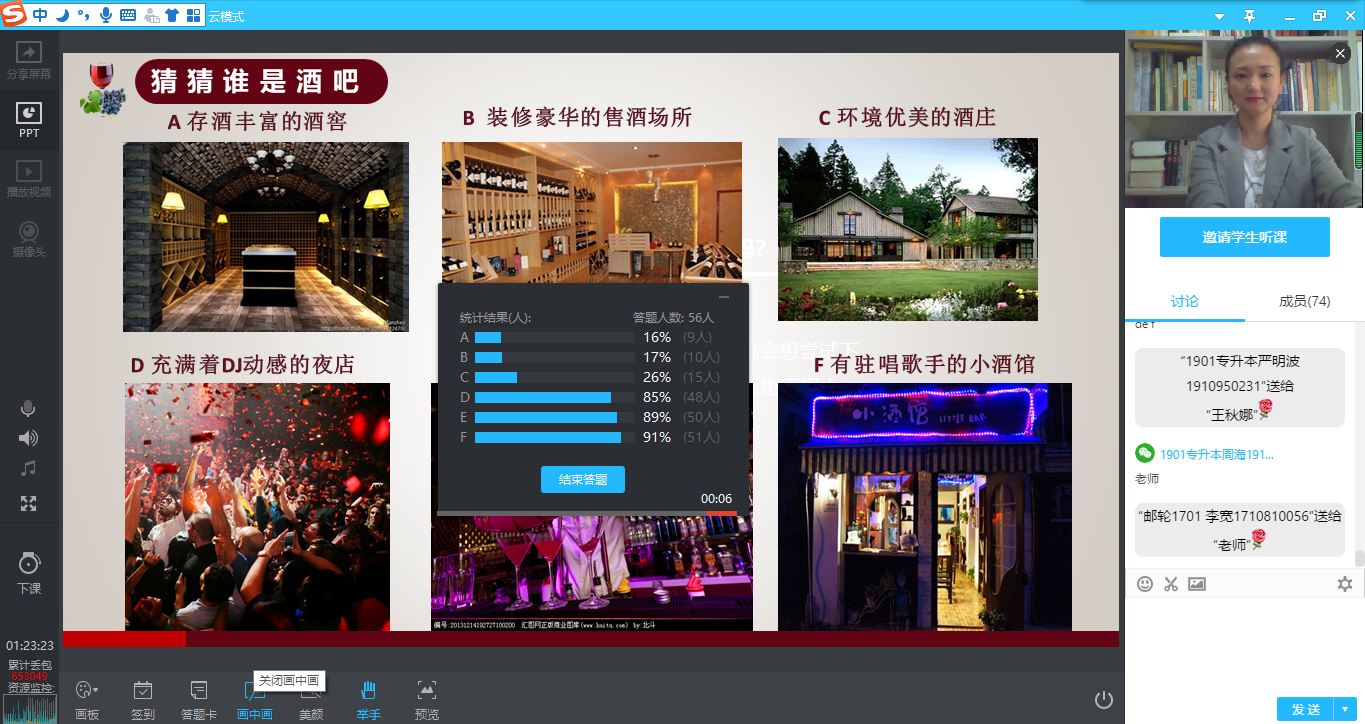Switch to the 成员(74) members tab

tap(1304, 301)
